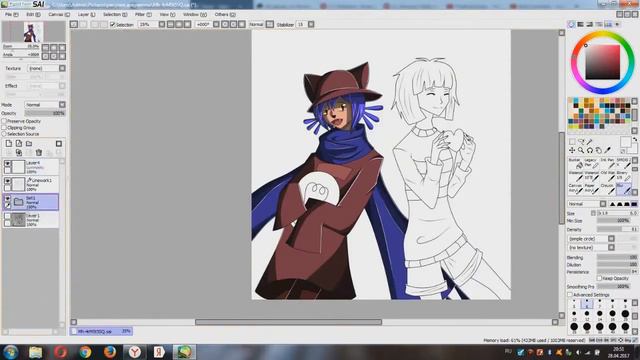This screenshot has width=640, height=360.
Task: Select the Binary brush tool
Action: pyautogui.click(x=623, y=176)
